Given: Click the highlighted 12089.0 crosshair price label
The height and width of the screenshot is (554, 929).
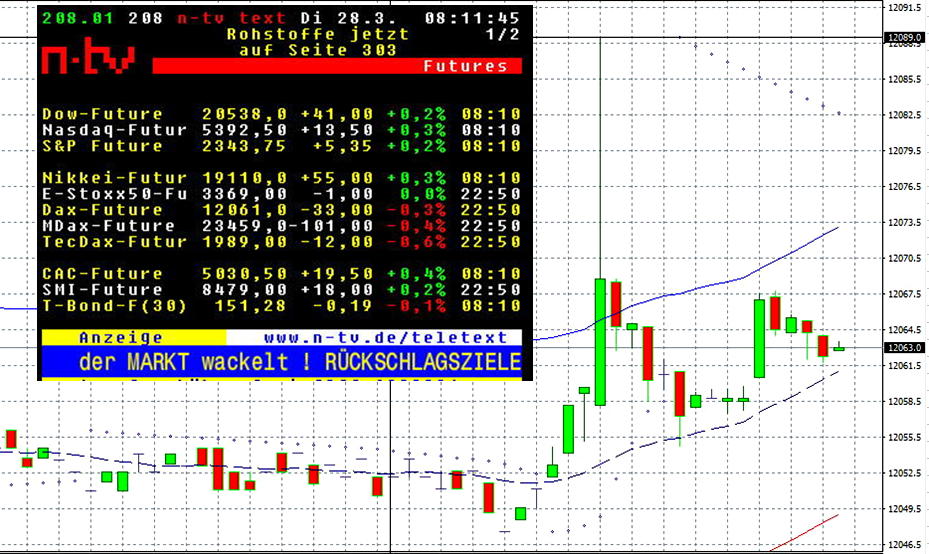Looking at the screenshot, I should [905, 37].
